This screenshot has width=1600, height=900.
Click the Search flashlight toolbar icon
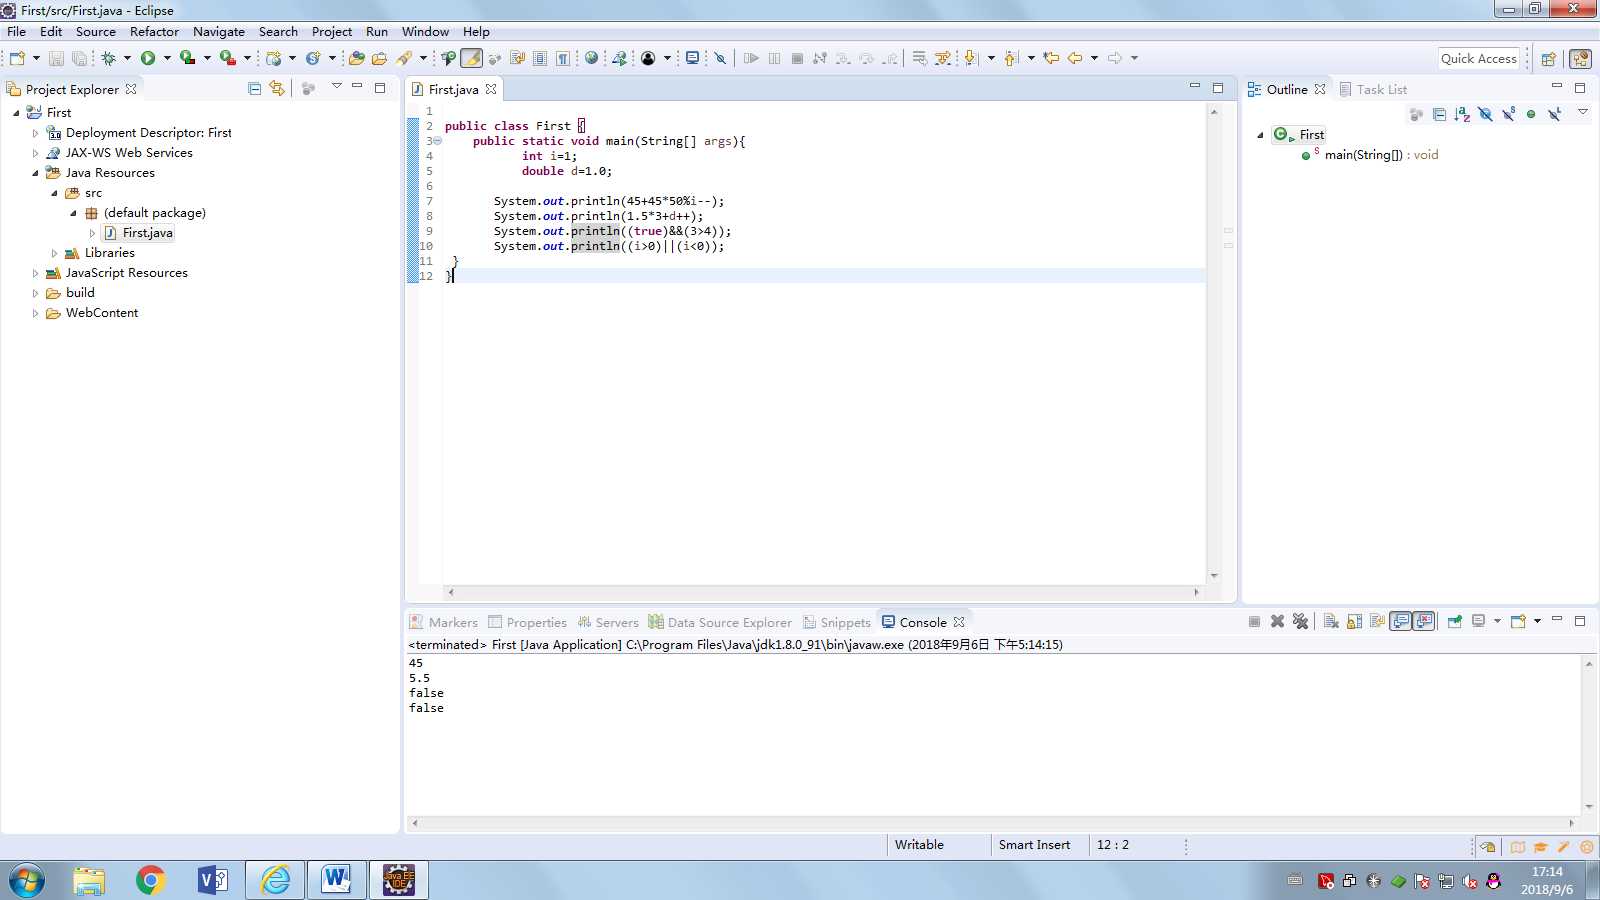(404, 58)
